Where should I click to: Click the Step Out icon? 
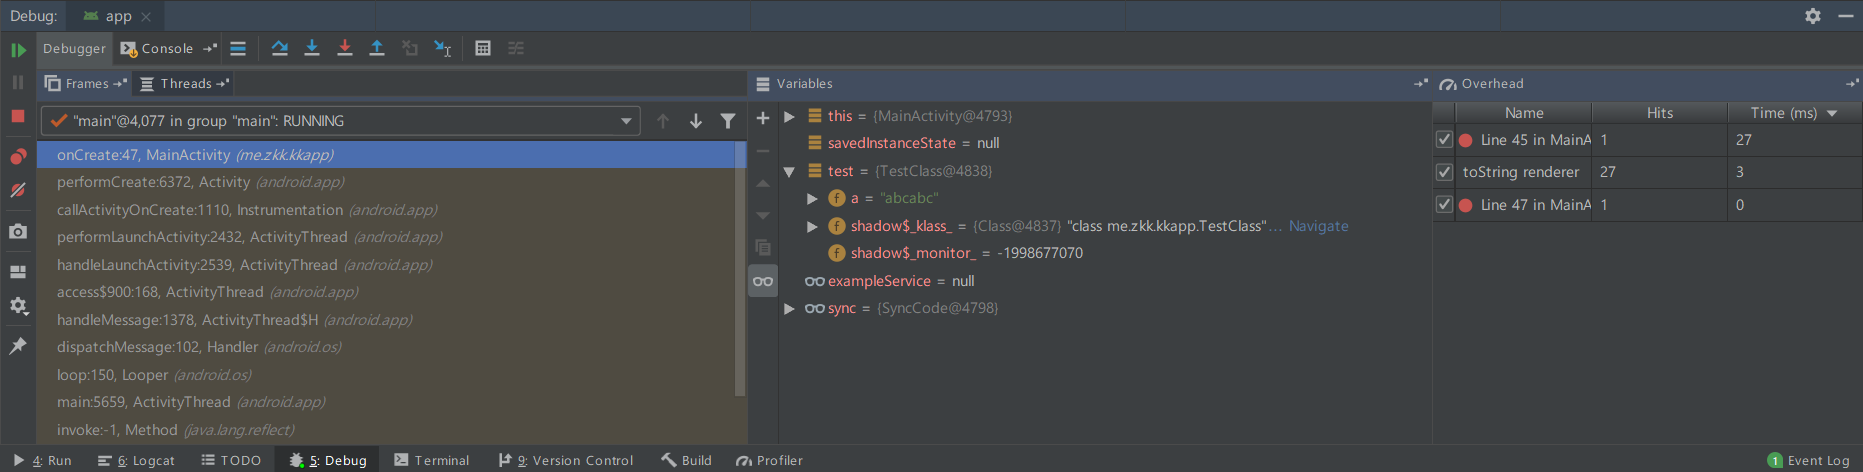coord(377,48)
